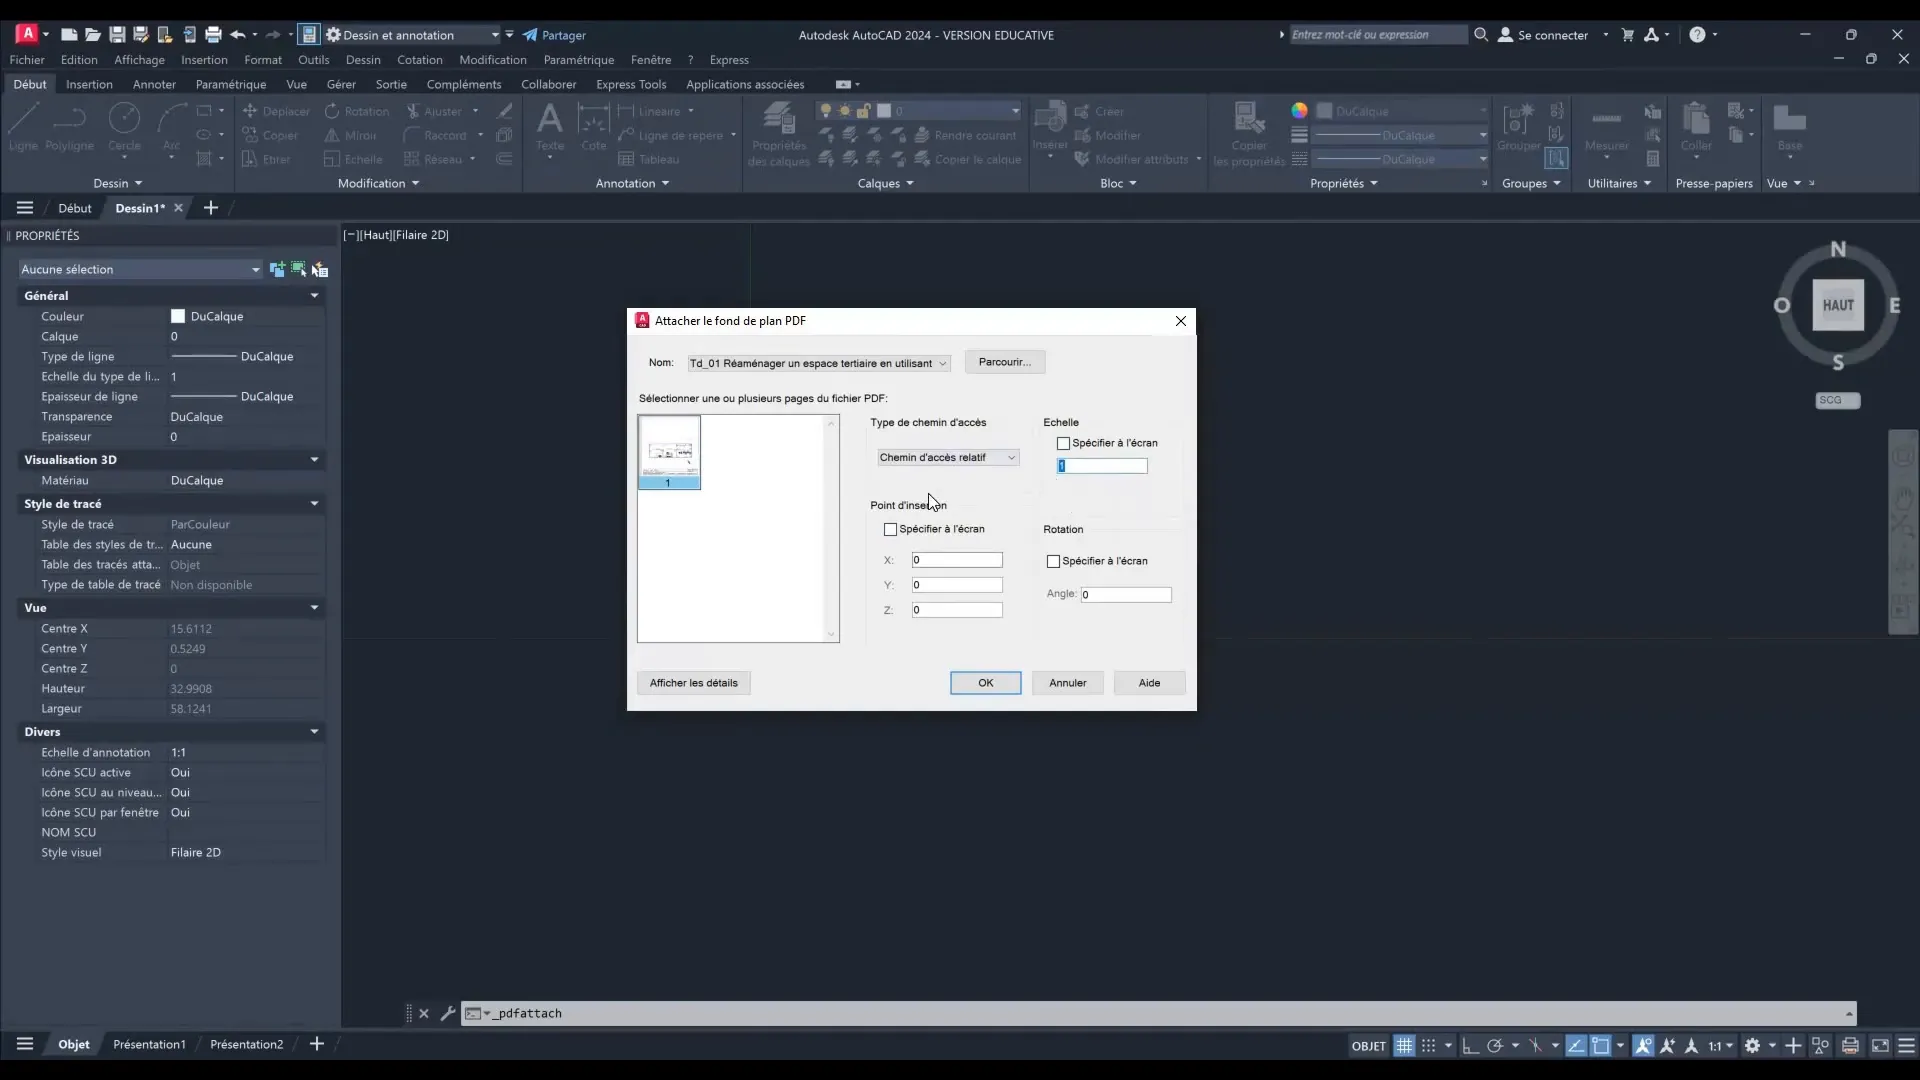Image resolution: width=1920 pixels, height=1080 pixels.
Task: Switch to the Annoter ribbon tab
Action: coord(154,84)
